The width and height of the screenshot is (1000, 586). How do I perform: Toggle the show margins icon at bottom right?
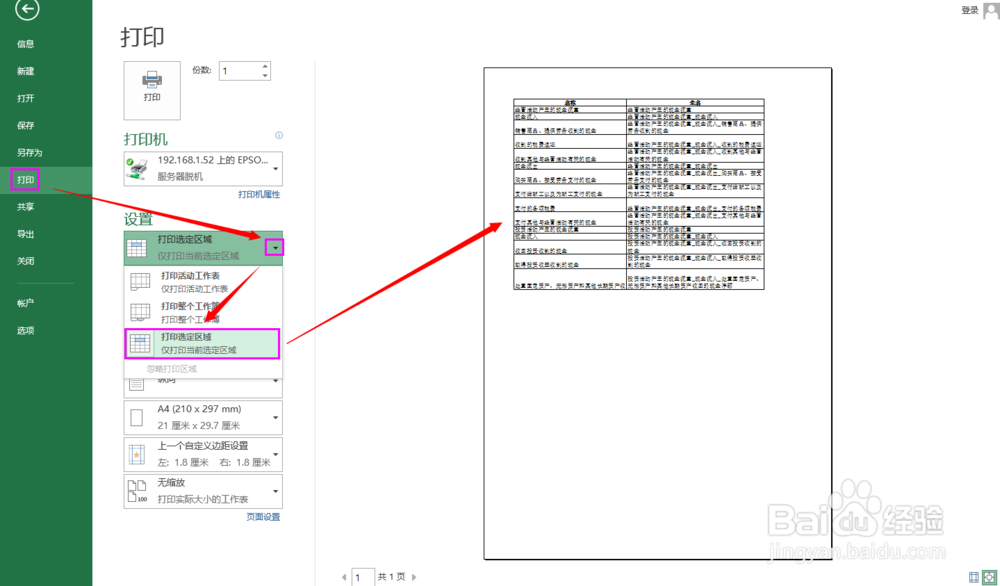pos(974,577)
